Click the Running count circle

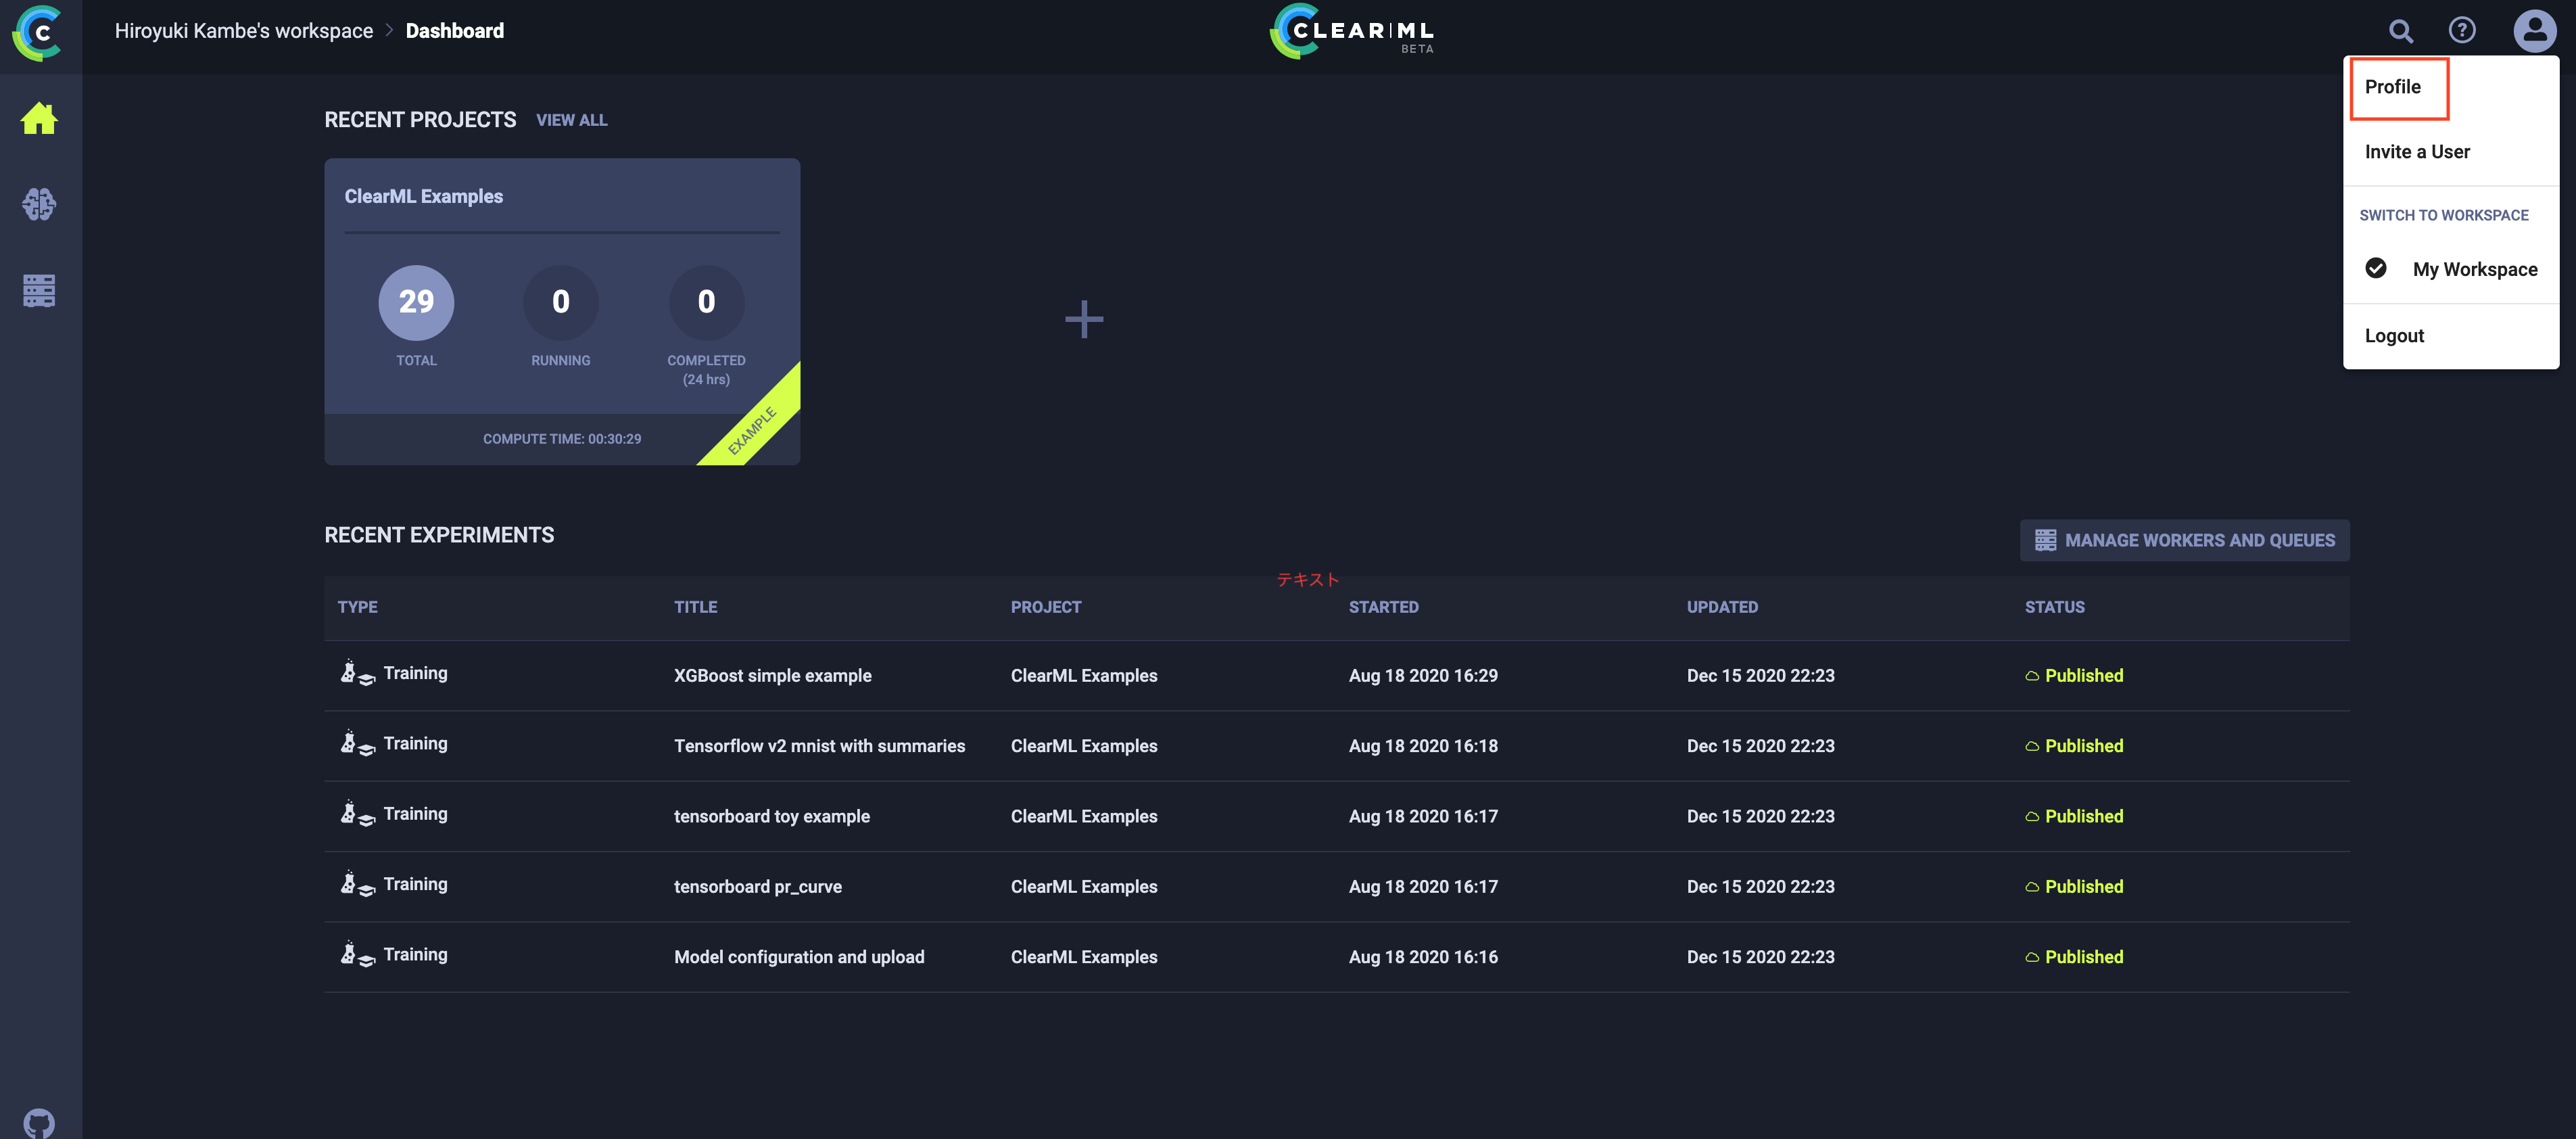point(560,302)
